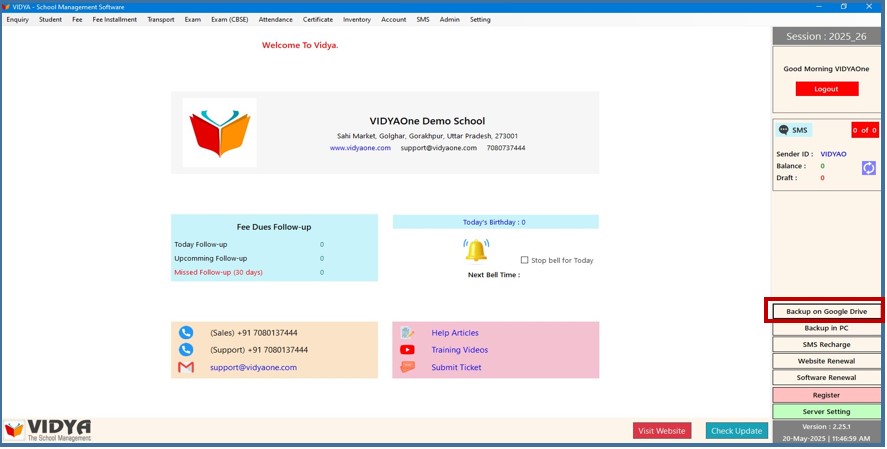The width and height of the screenshot is (887, 449).
Task: Open the Account menu
Action: pos(393,19)
